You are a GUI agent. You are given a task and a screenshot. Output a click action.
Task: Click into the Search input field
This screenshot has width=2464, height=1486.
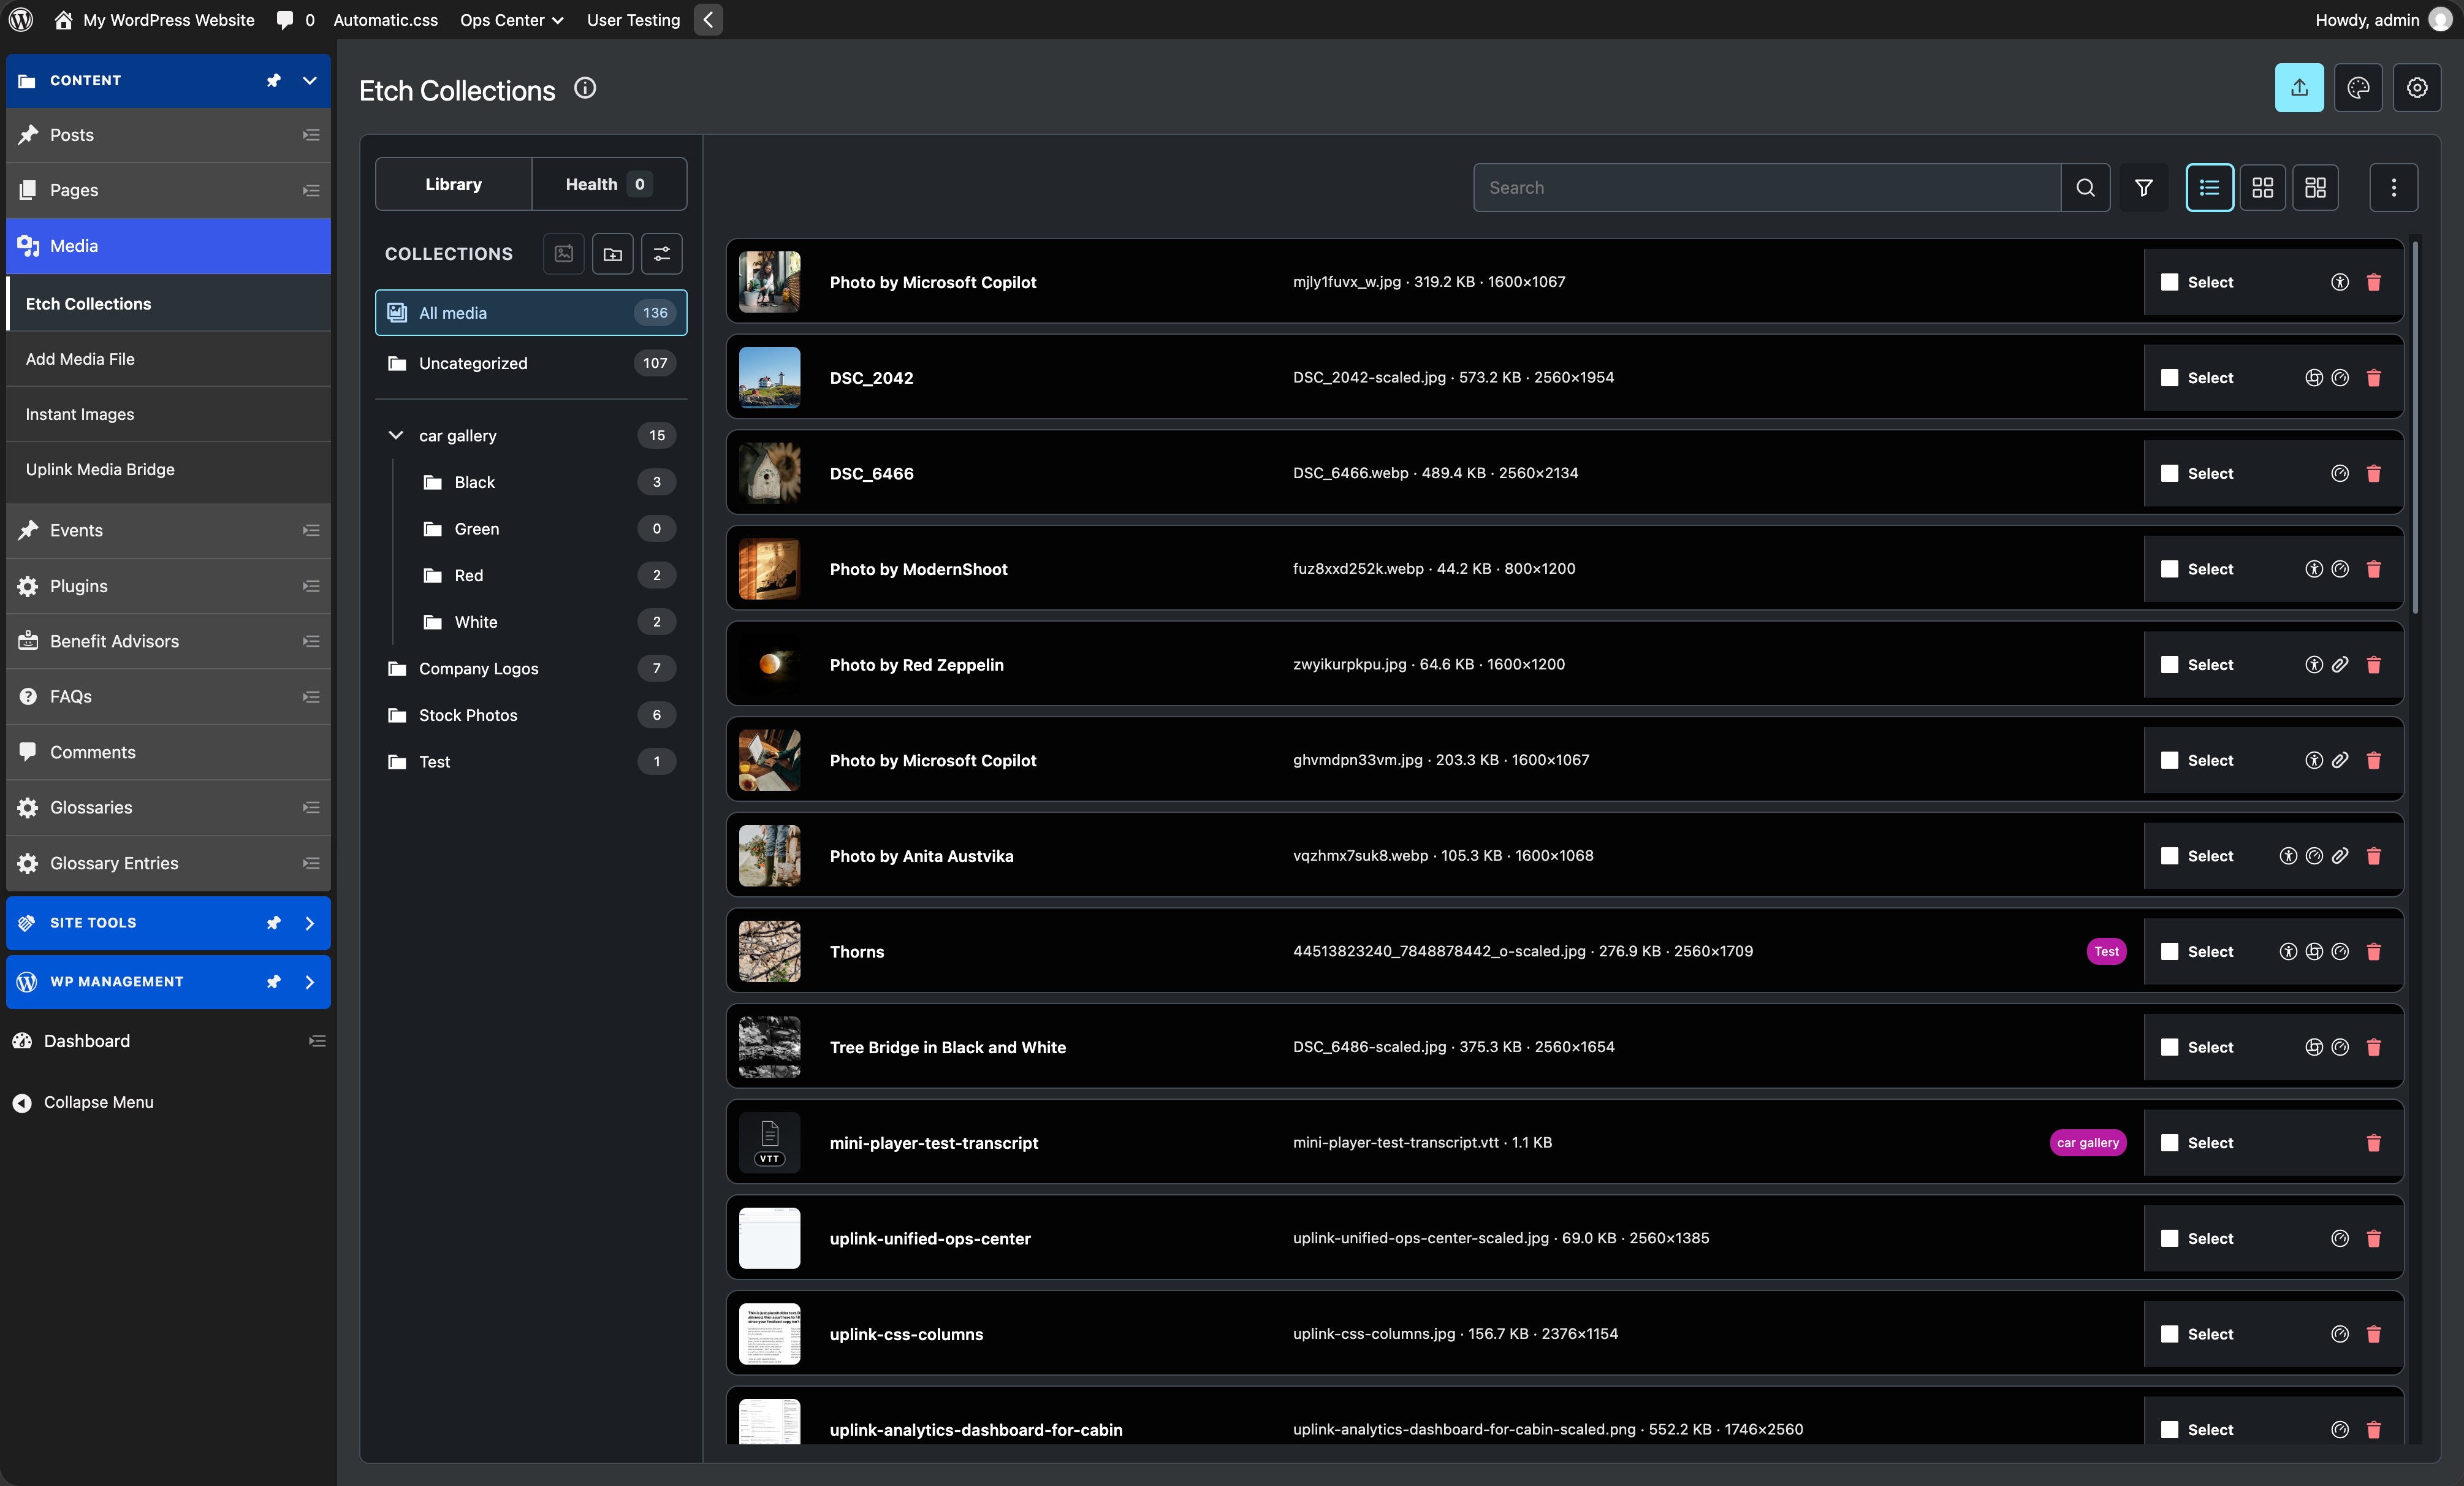tap(1767, 187)
